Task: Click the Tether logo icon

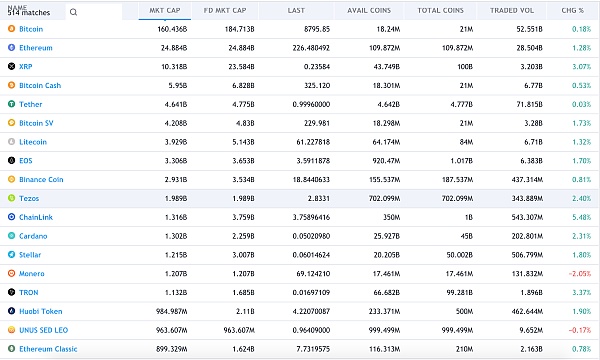Action: (x=11, y=104)
